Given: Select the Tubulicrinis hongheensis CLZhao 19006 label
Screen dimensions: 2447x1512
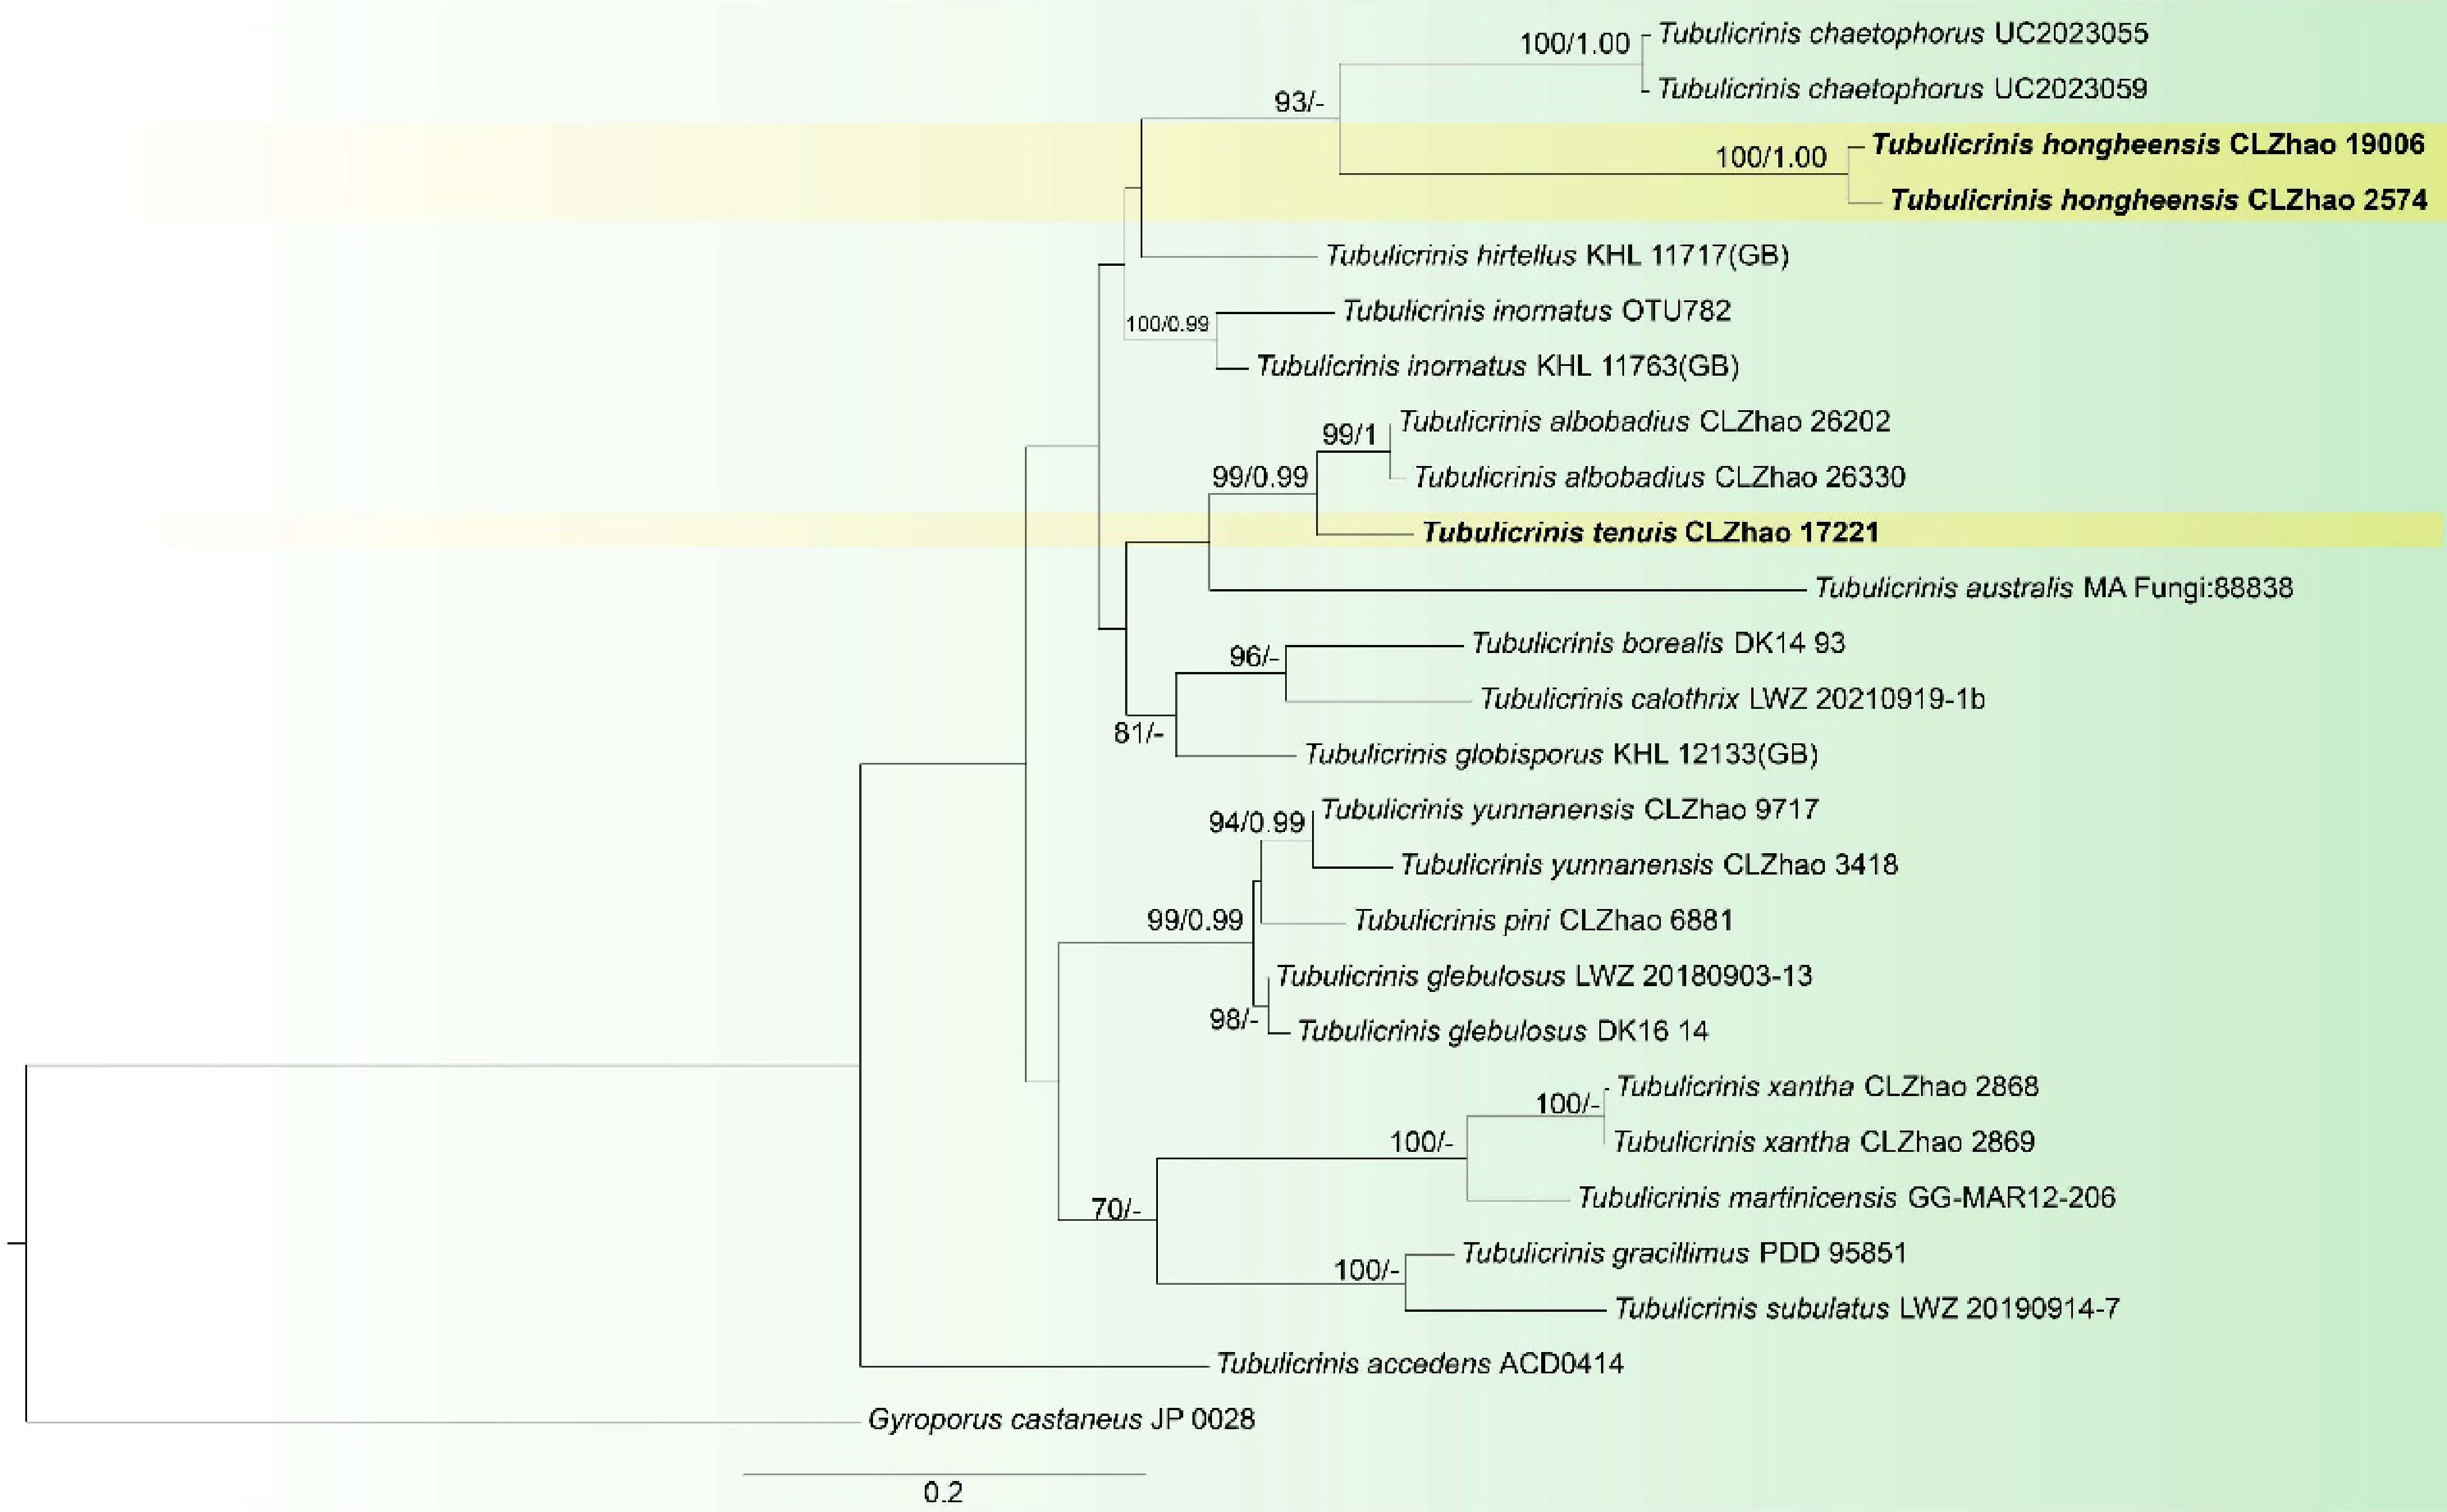Looking at the screenshot, I should coord(2148,145).
